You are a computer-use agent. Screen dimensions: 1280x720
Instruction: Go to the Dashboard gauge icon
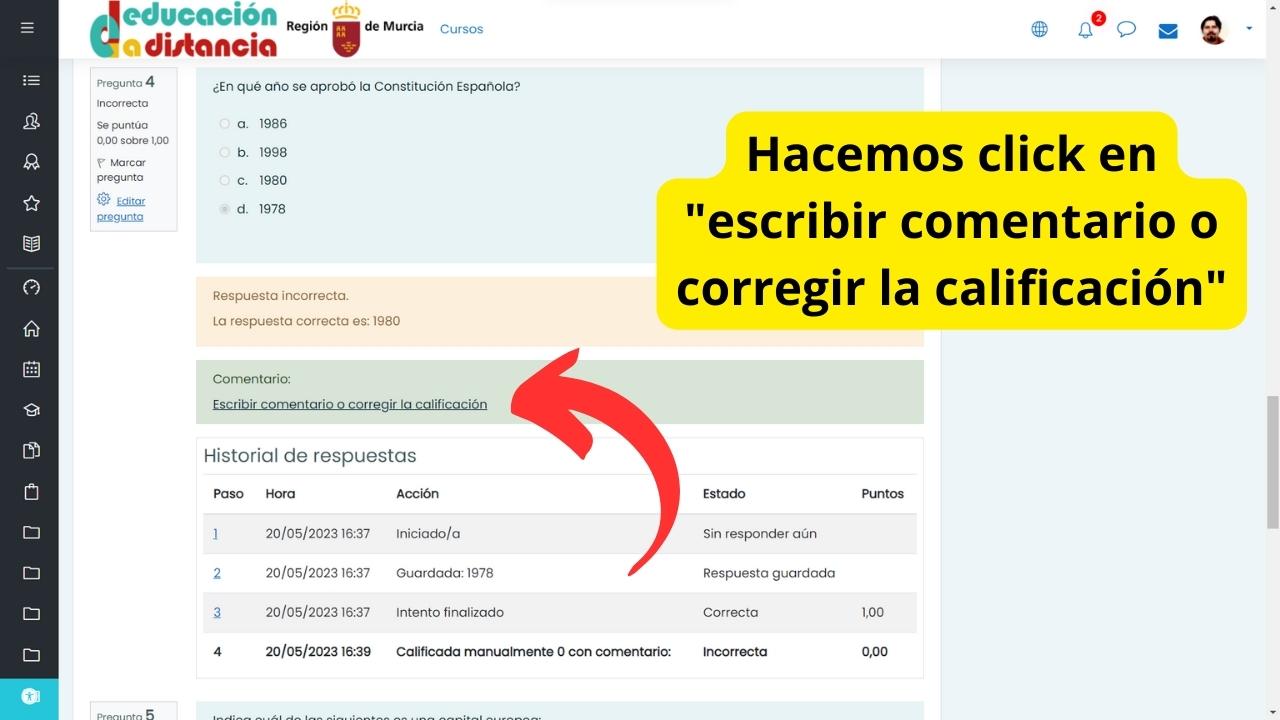click(31, 288)
